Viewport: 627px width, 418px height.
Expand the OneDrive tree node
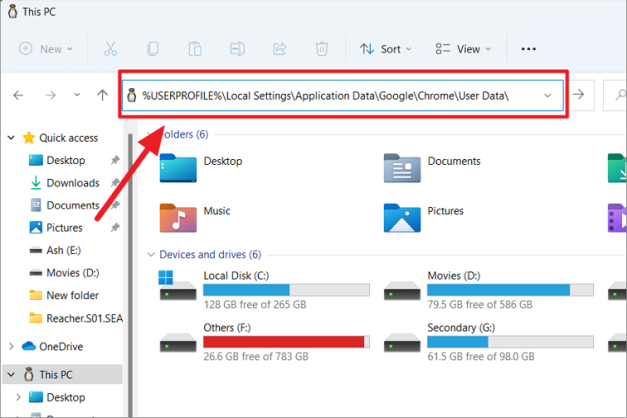click(x=11, y=347)
